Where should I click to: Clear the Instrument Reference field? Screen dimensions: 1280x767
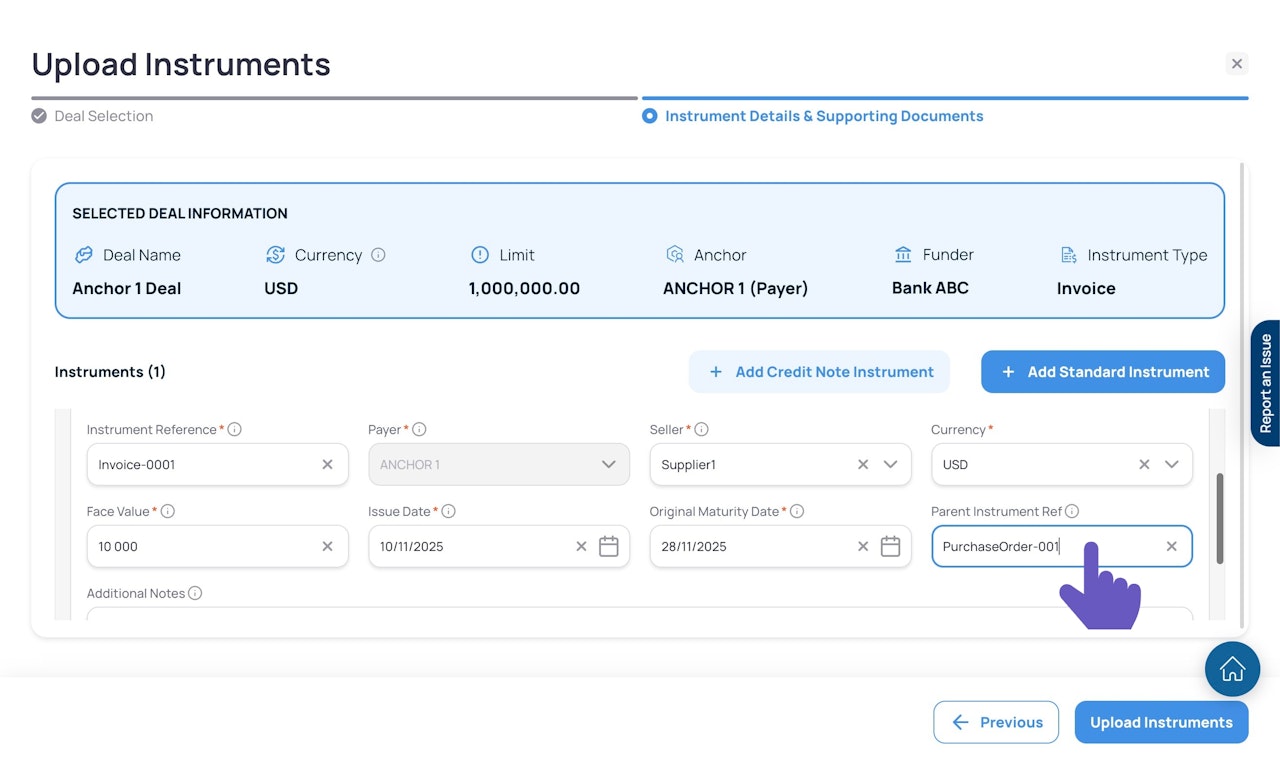coord(327,465)
